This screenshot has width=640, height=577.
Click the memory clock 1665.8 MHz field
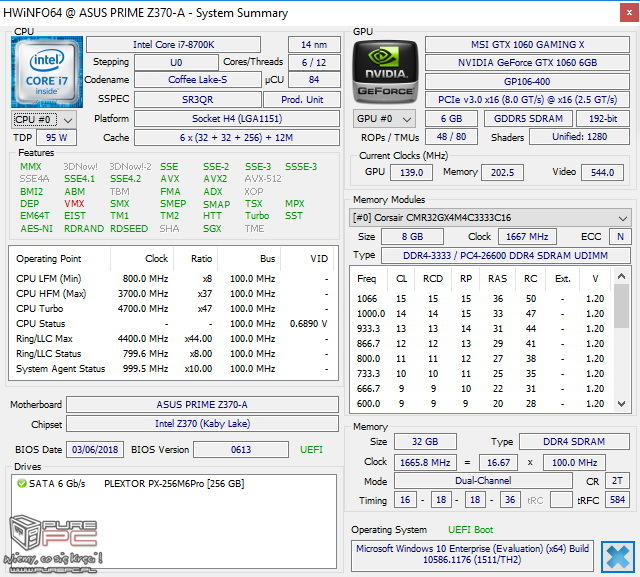click(425, 462)
